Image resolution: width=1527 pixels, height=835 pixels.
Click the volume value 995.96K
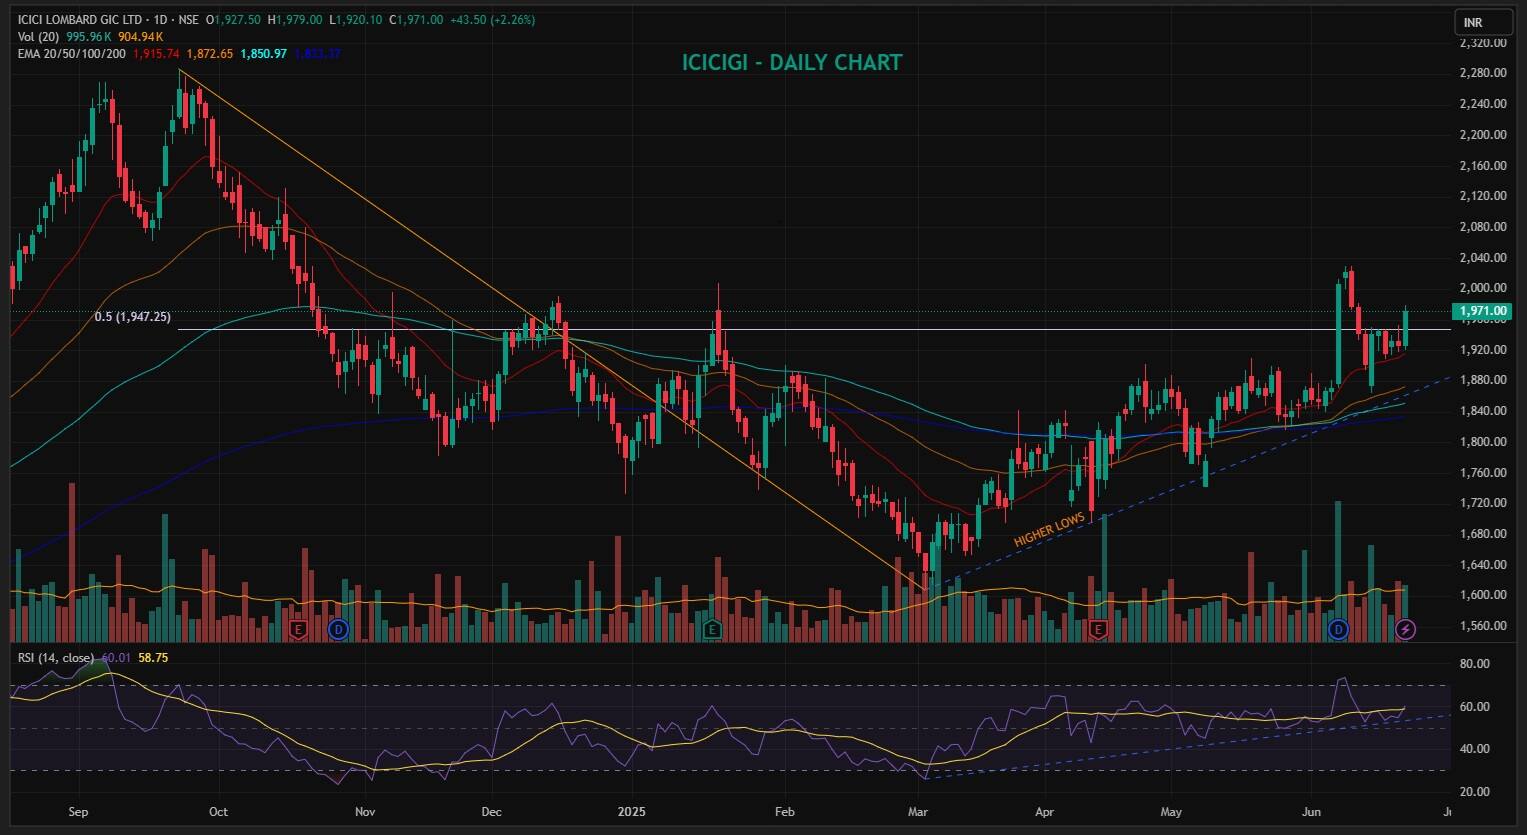pos(91,37)
